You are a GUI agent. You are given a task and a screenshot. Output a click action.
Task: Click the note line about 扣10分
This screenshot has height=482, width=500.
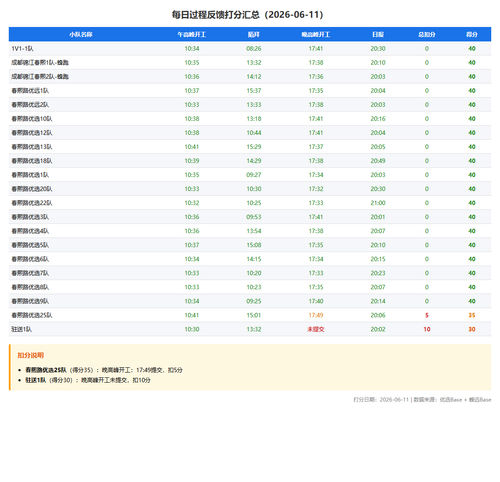(x=88, y=380)
